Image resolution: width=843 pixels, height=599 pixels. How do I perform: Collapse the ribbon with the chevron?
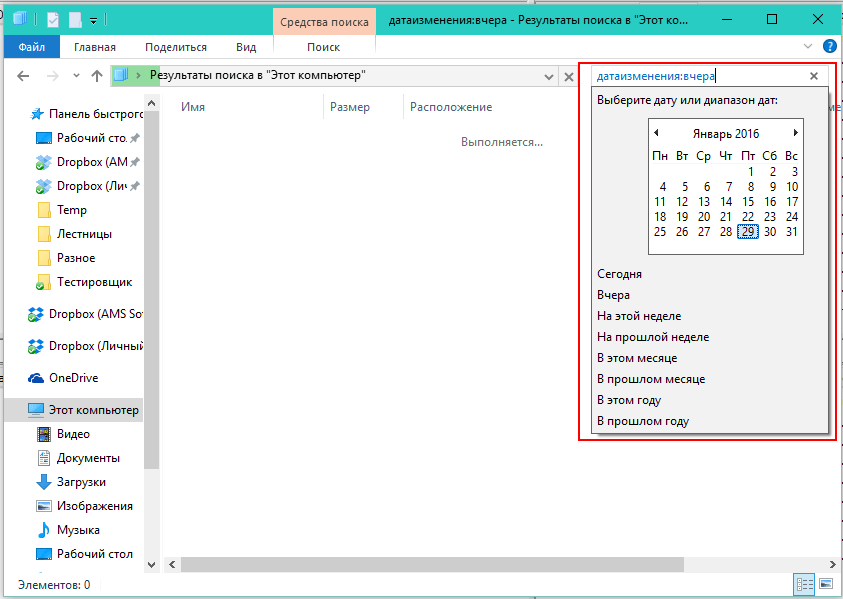click(x=807, y=46)
